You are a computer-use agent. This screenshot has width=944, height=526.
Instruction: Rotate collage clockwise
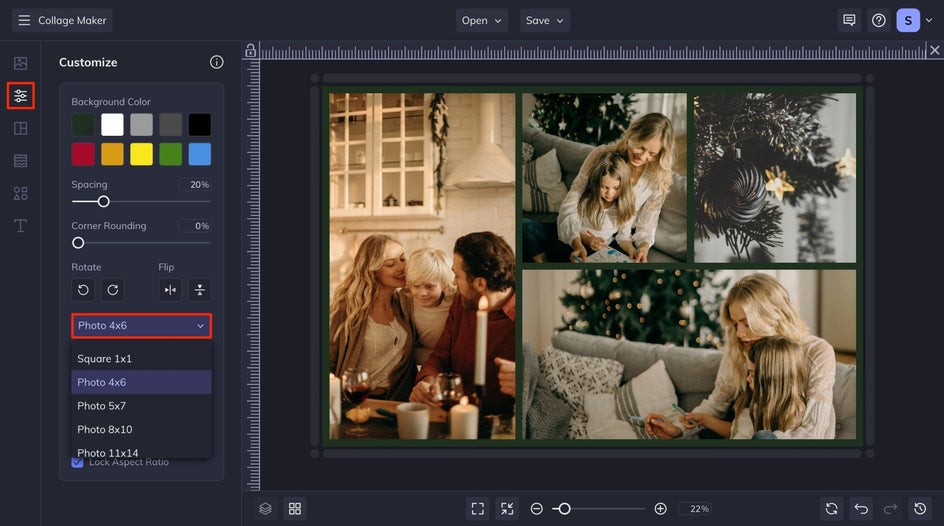click(113, 290)
